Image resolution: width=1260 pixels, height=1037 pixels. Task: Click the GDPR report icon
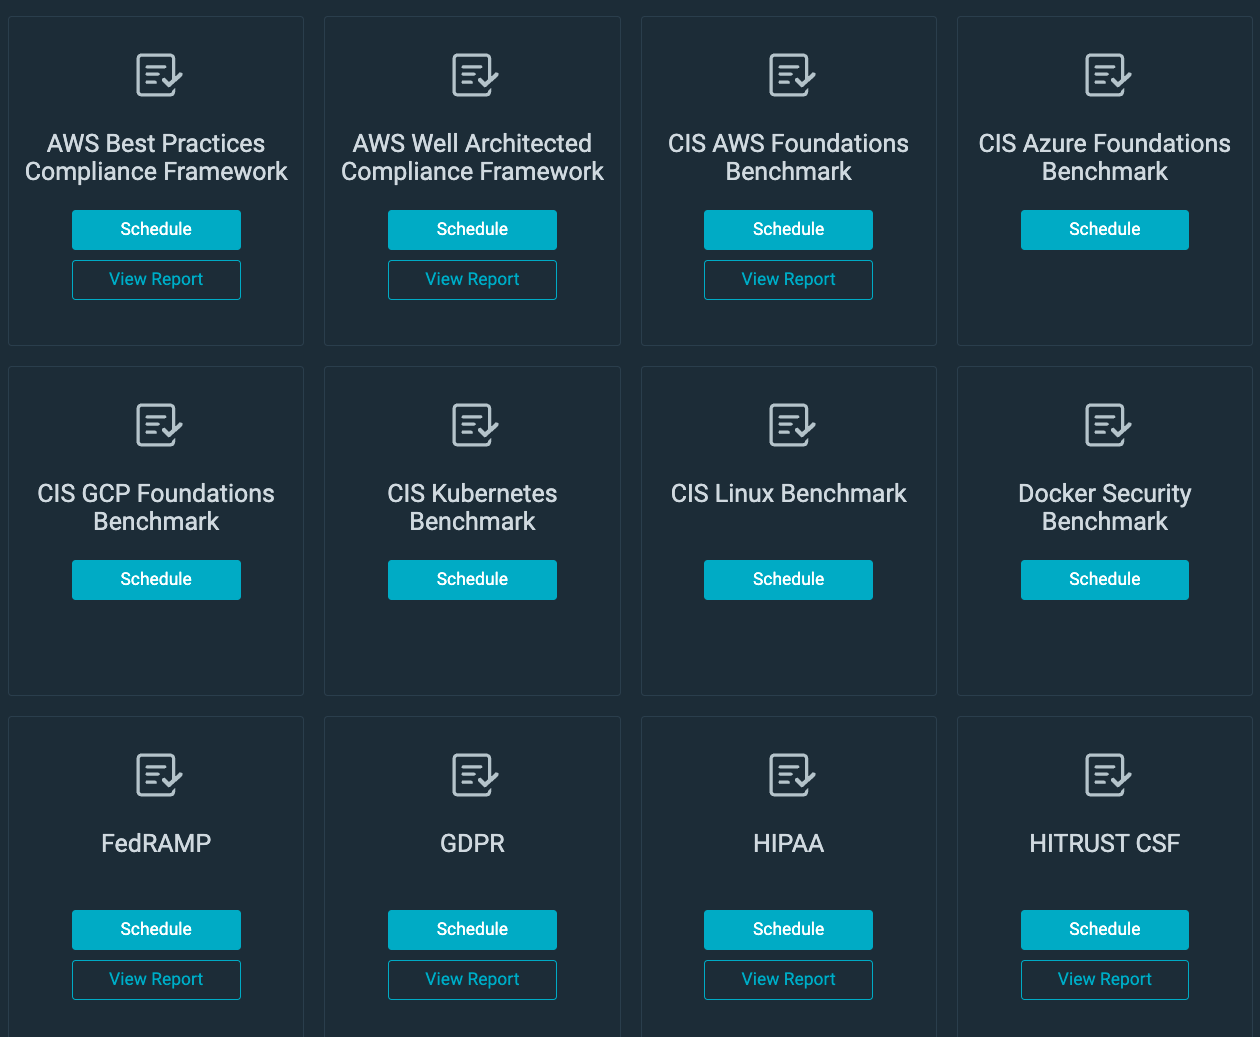tap(475, 775)
